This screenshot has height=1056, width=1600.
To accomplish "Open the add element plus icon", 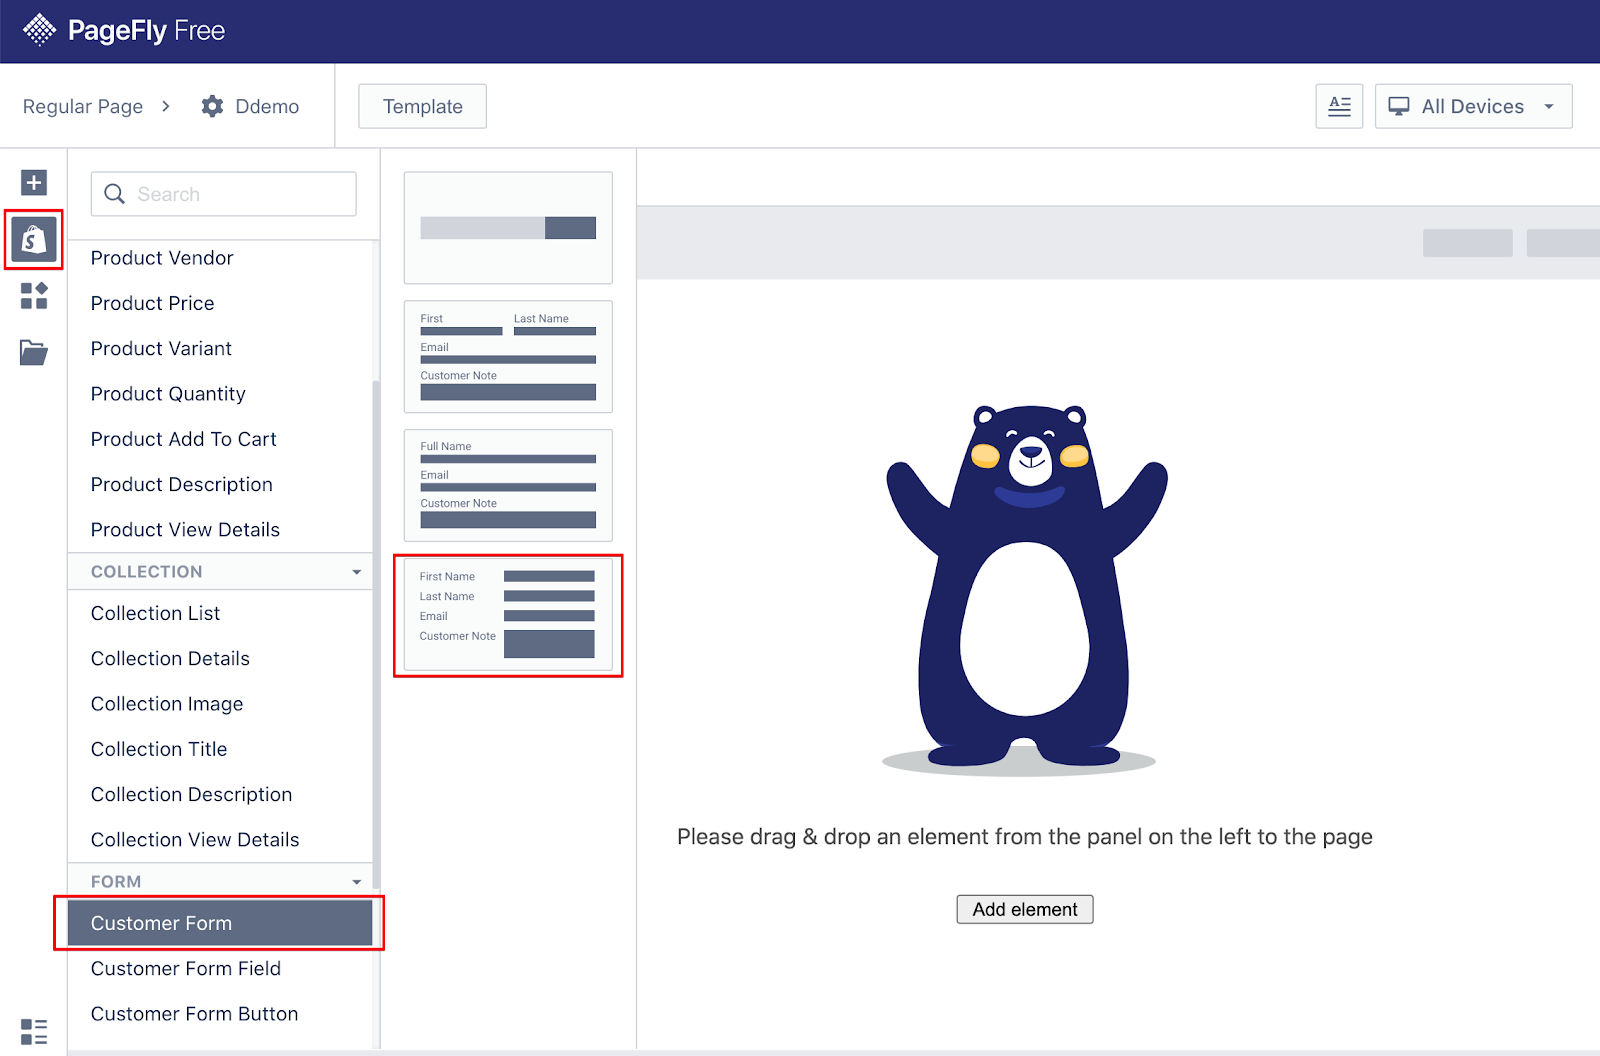I will [33, 183].
